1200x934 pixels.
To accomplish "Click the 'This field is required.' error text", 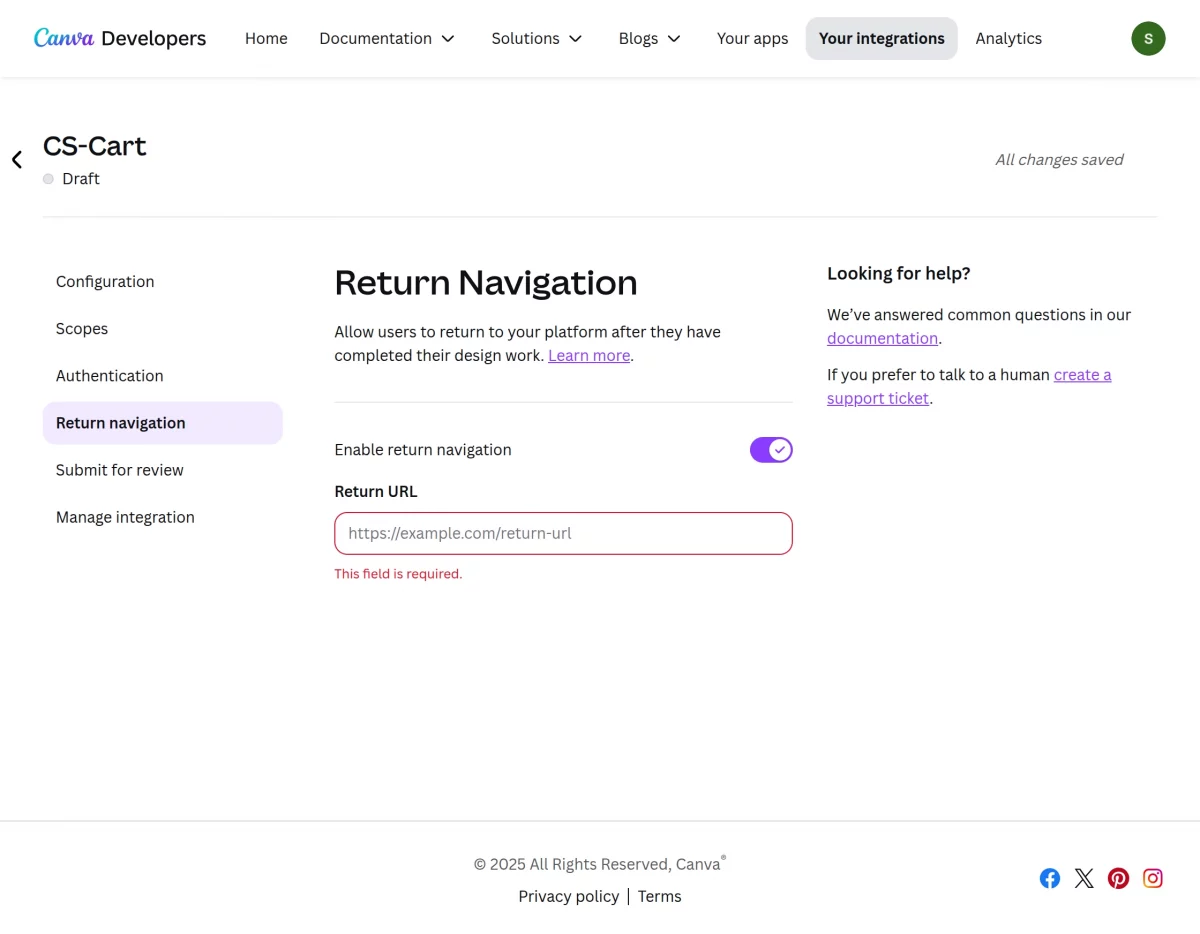I will 398,574.
